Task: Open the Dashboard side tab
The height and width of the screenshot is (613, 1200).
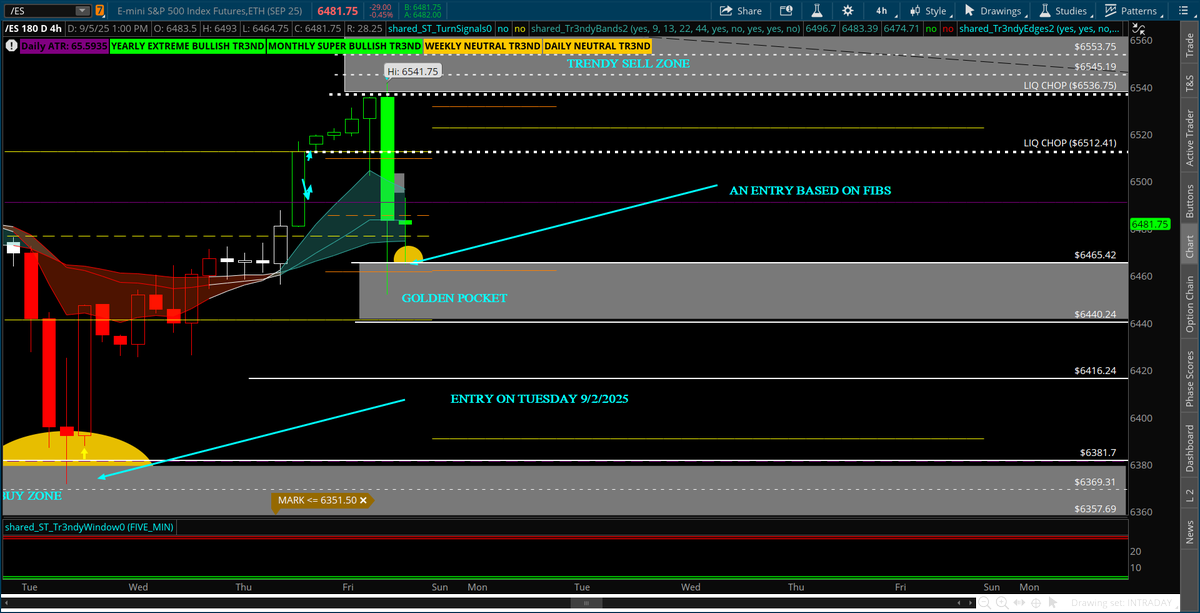Action: pos(1189,448)
